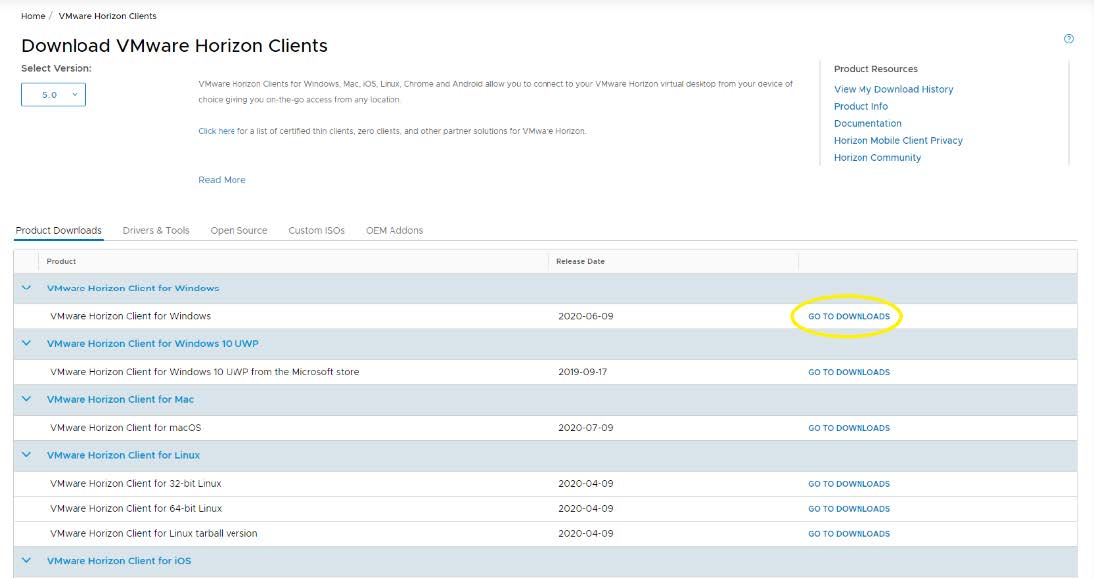The height and width of the screenshot is (578, 1094).
Task: Open the Select Version dropdown
Action: tap(53, 95)
